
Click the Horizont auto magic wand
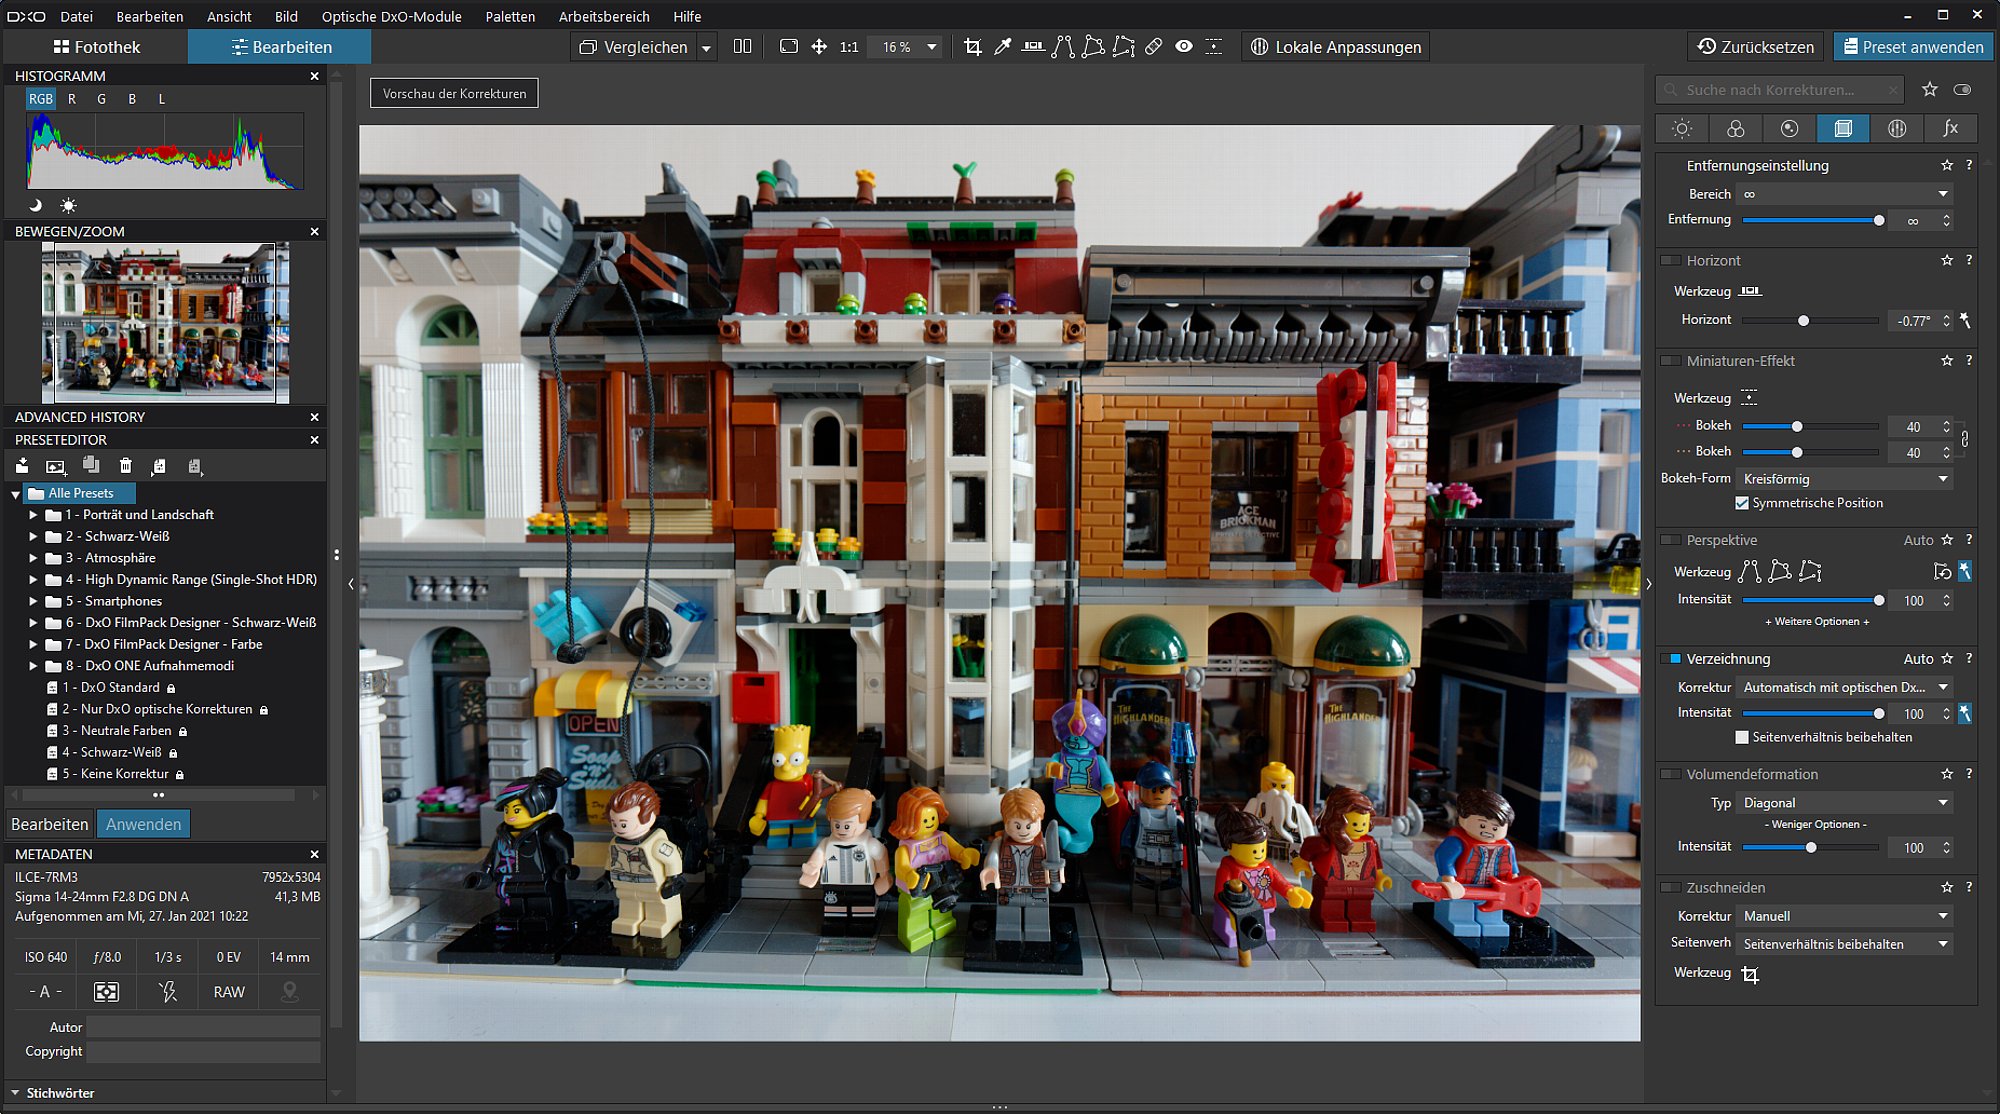[x=1965, y=320]
